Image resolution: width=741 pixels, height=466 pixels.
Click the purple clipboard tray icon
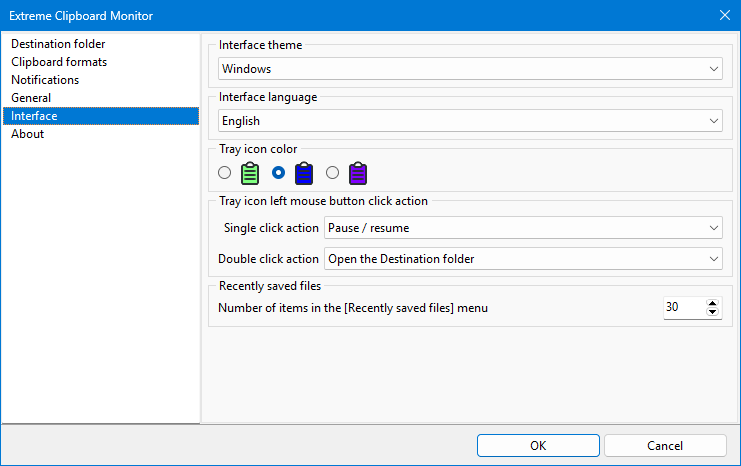tap(358, 173)
